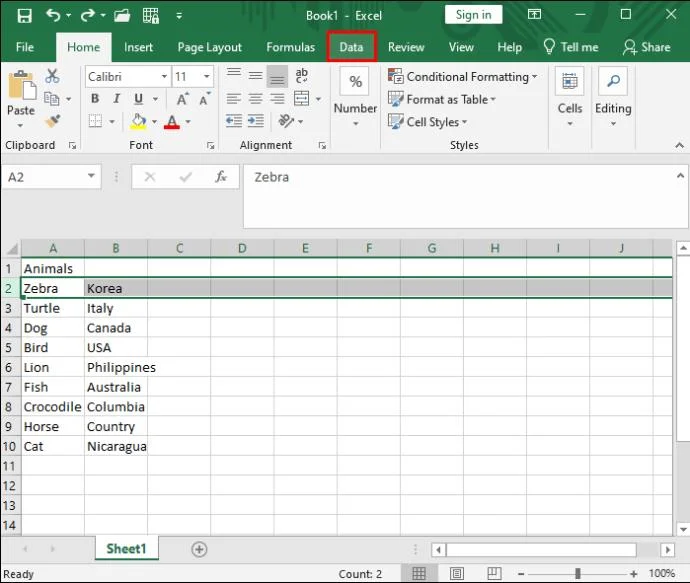Switch to Page Layout view icon
Viewport: 690px width, 583px height.
(x=456, y=573)
